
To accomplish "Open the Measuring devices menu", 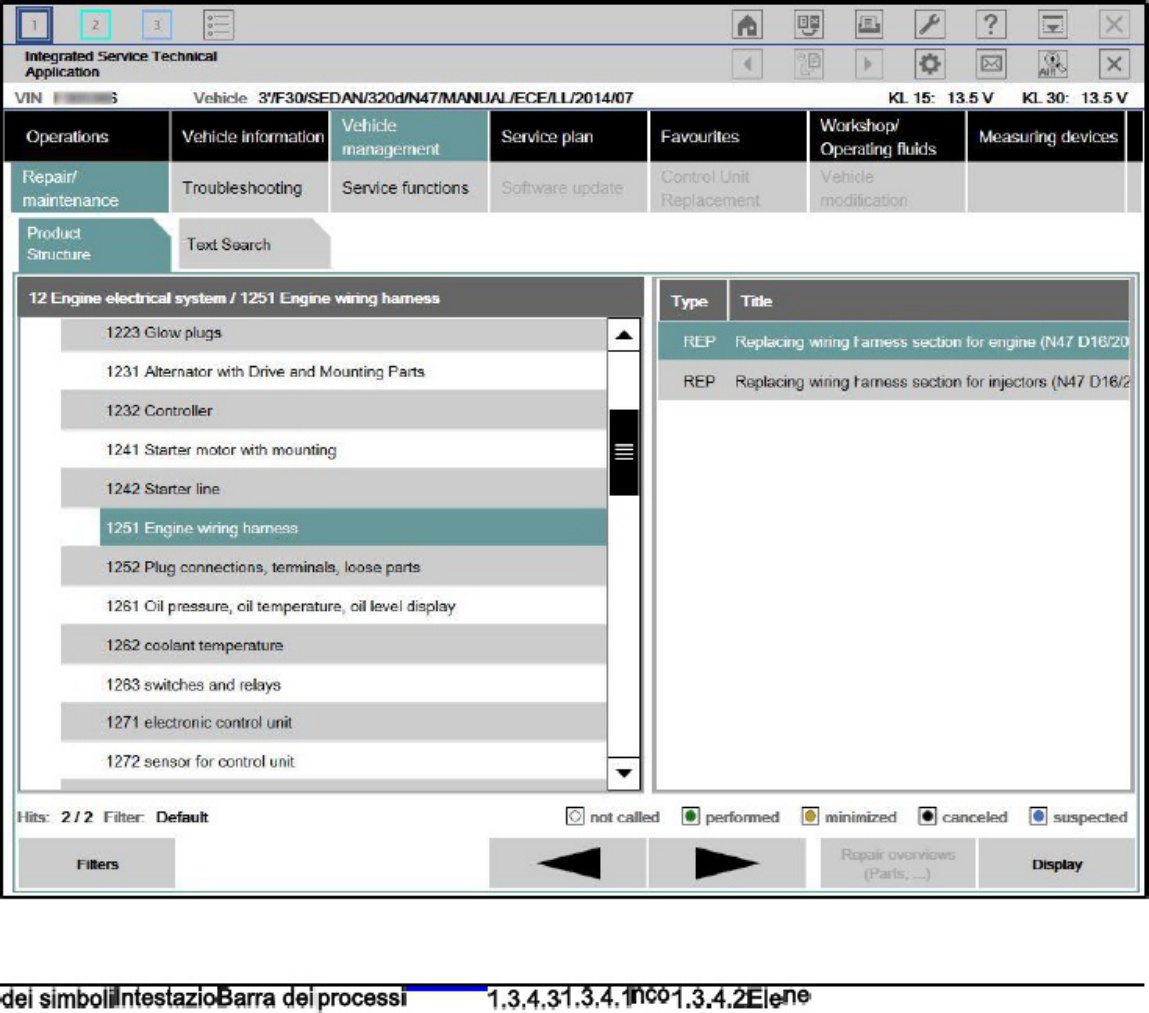I will [1046, 136].
